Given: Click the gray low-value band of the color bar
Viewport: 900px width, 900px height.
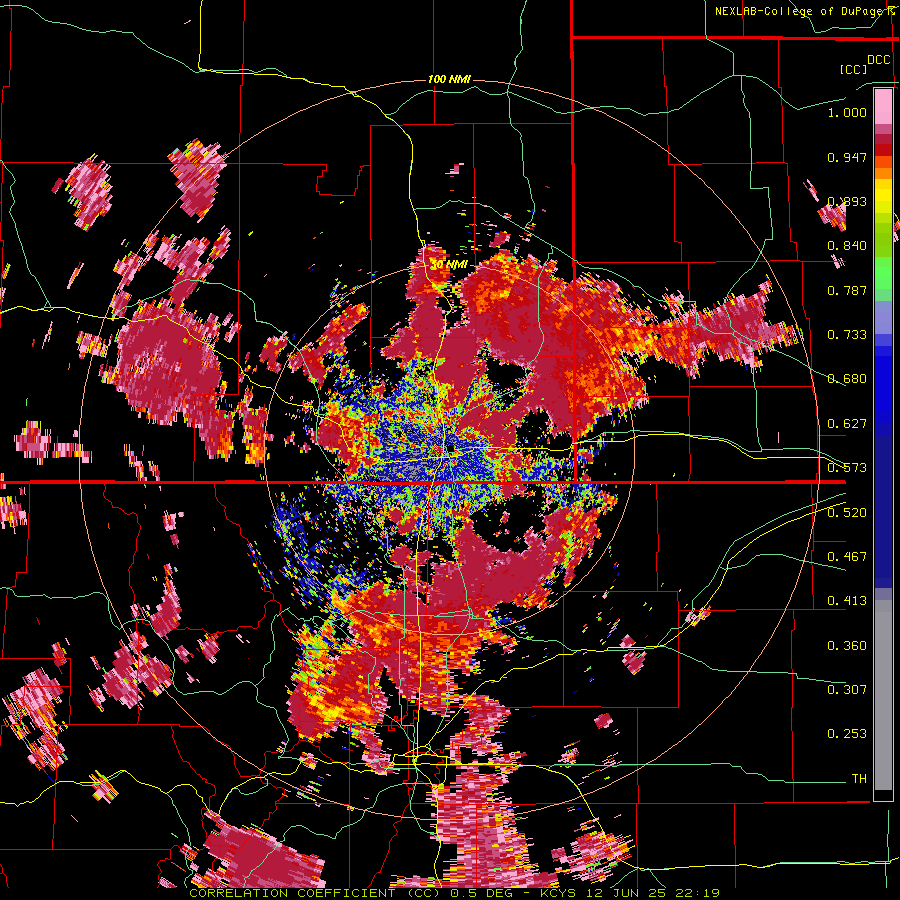Looking at the screenshot, I should (x=883, y=695).
